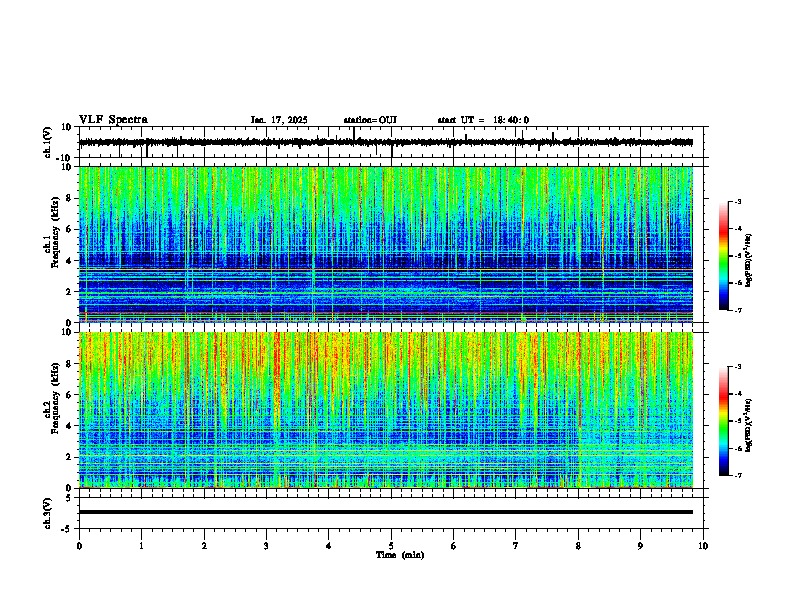Click the ch.2 spectrogram panel
Viewport: 792px width, 612px height.
point(386,410)
